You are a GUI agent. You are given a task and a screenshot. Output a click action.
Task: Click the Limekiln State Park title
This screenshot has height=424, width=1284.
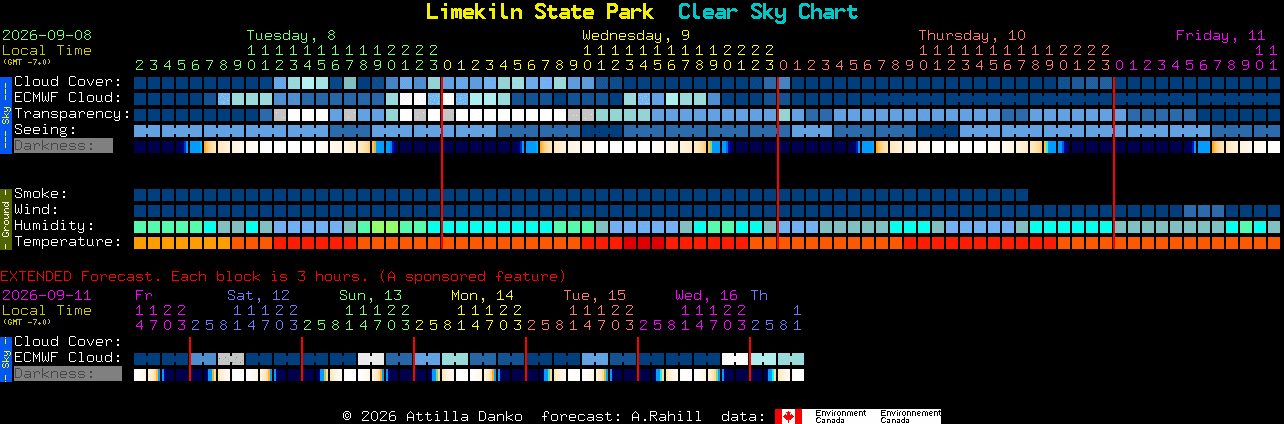[x=539, y=12]
